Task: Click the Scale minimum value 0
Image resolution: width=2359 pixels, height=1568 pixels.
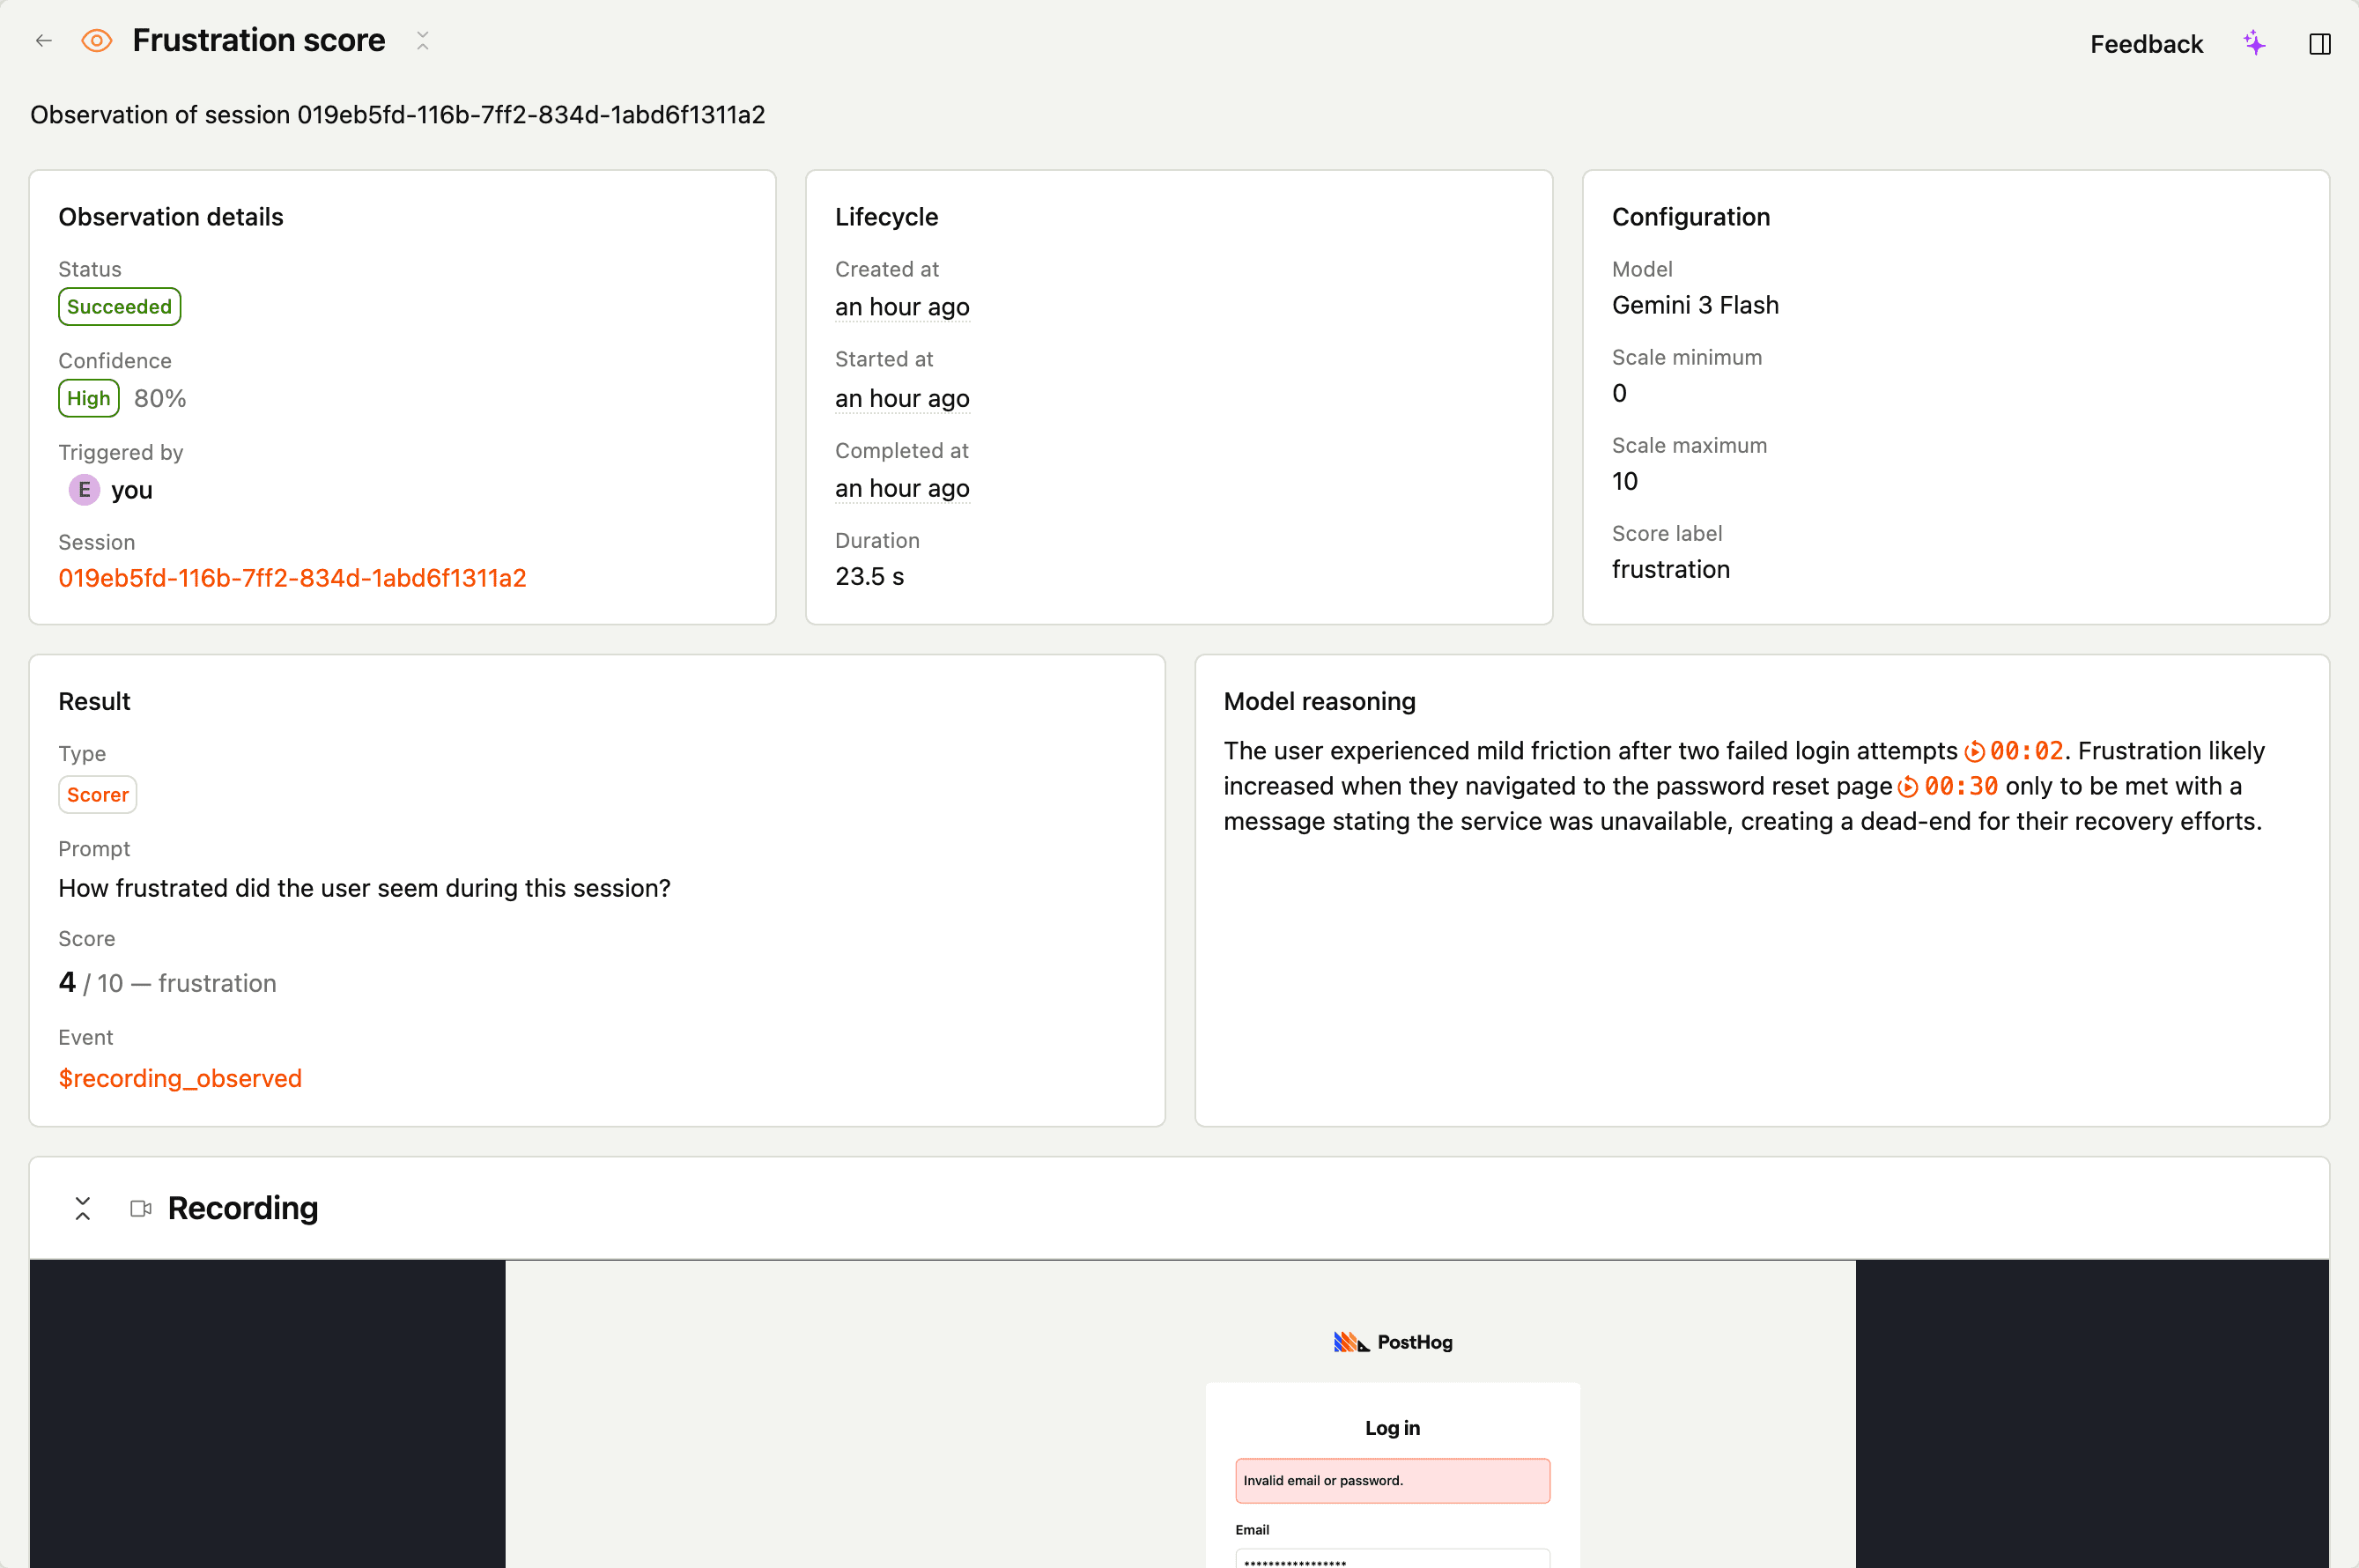Action: point(1619,393)
